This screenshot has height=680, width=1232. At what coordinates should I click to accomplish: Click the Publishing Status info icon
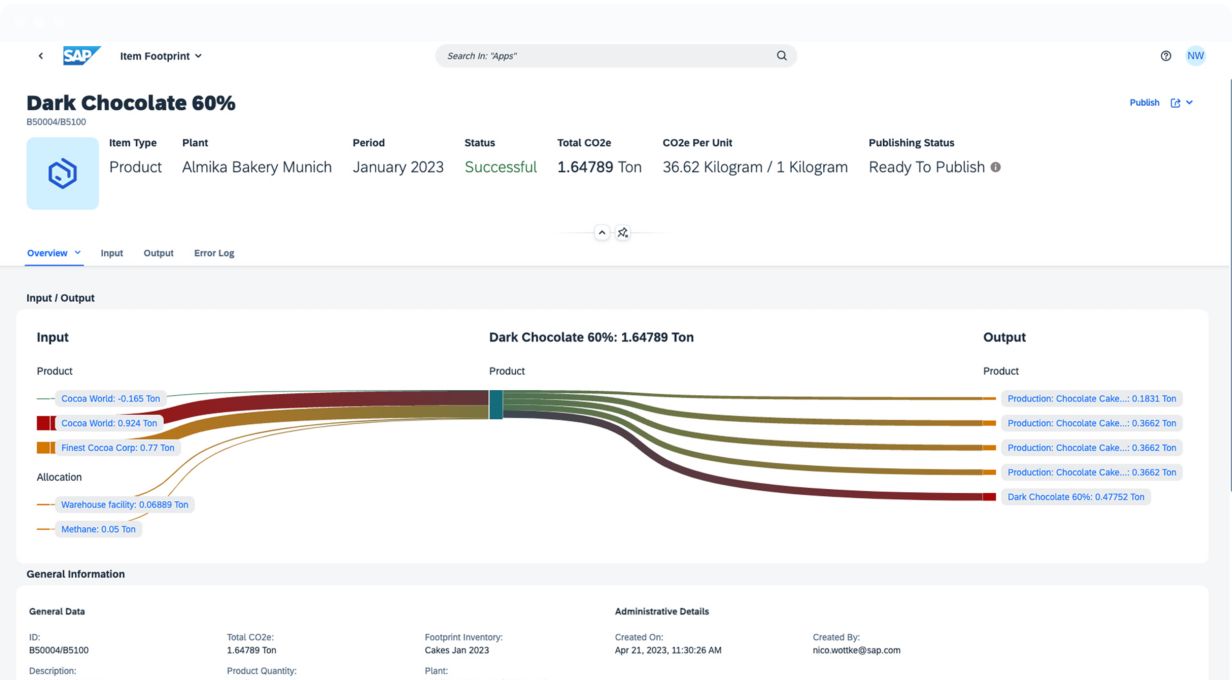995,167
